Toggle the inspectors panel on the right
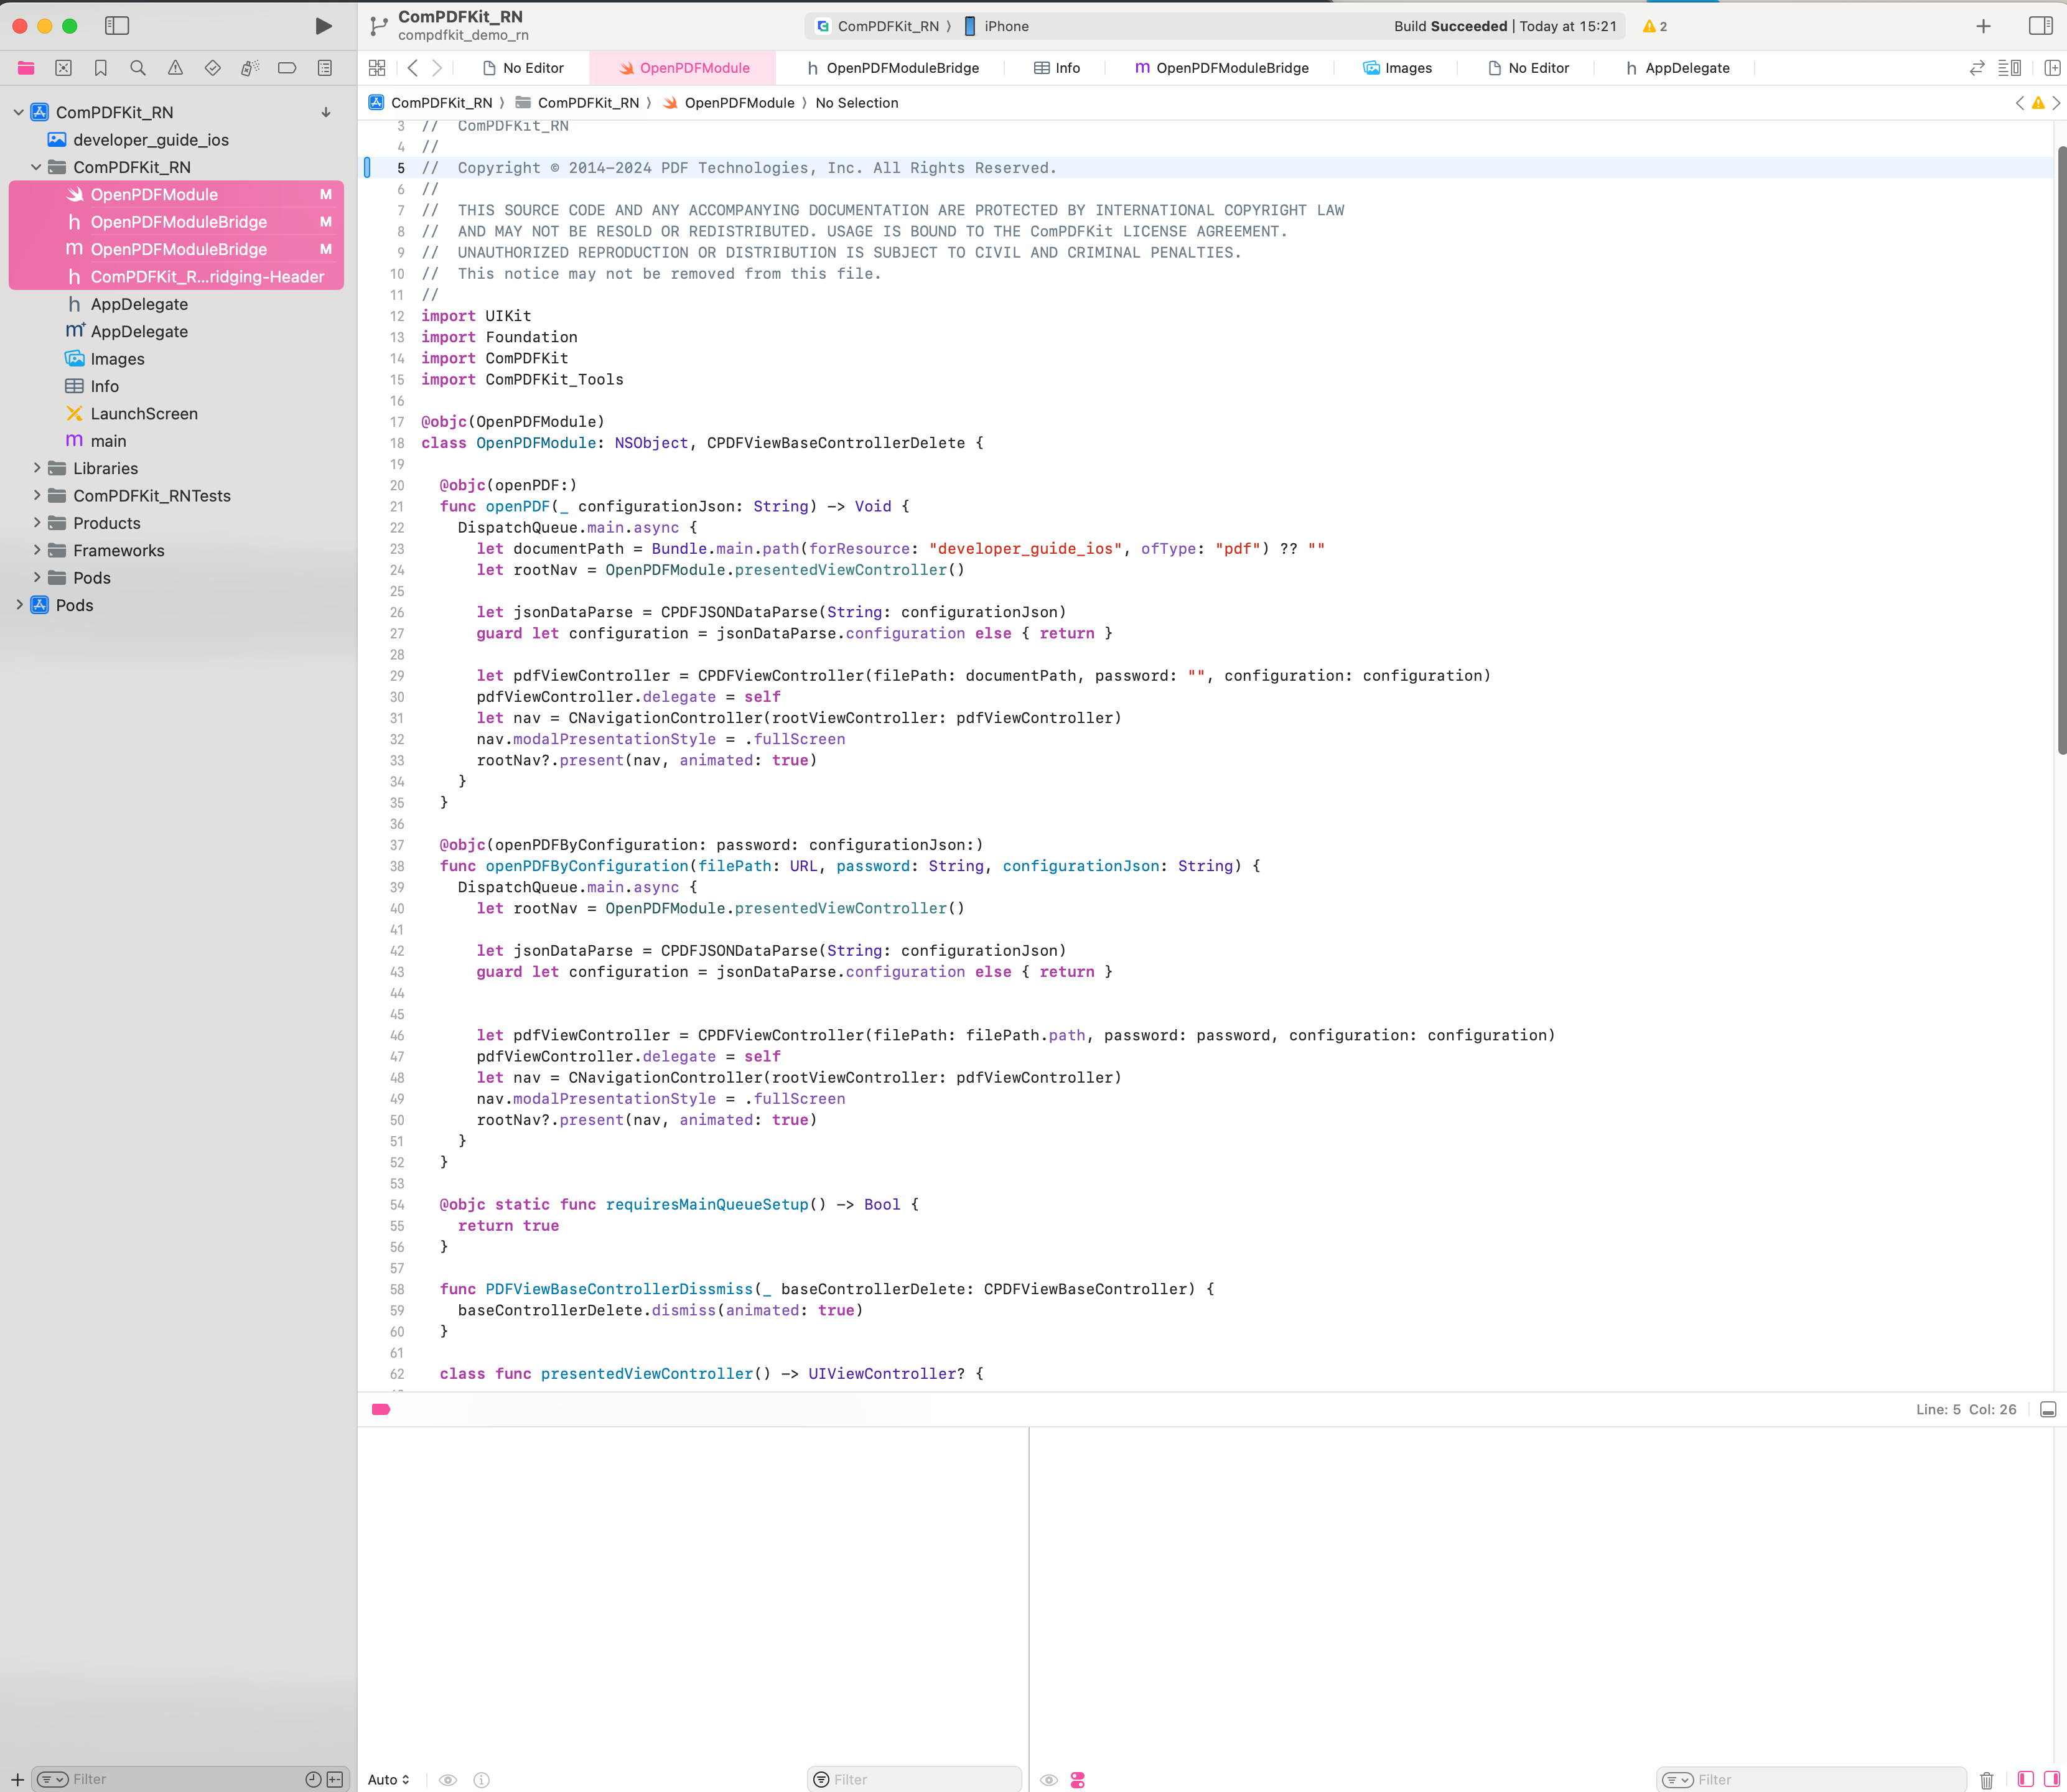Viewport: 2067px width, 1792px height. point(2040,26)
